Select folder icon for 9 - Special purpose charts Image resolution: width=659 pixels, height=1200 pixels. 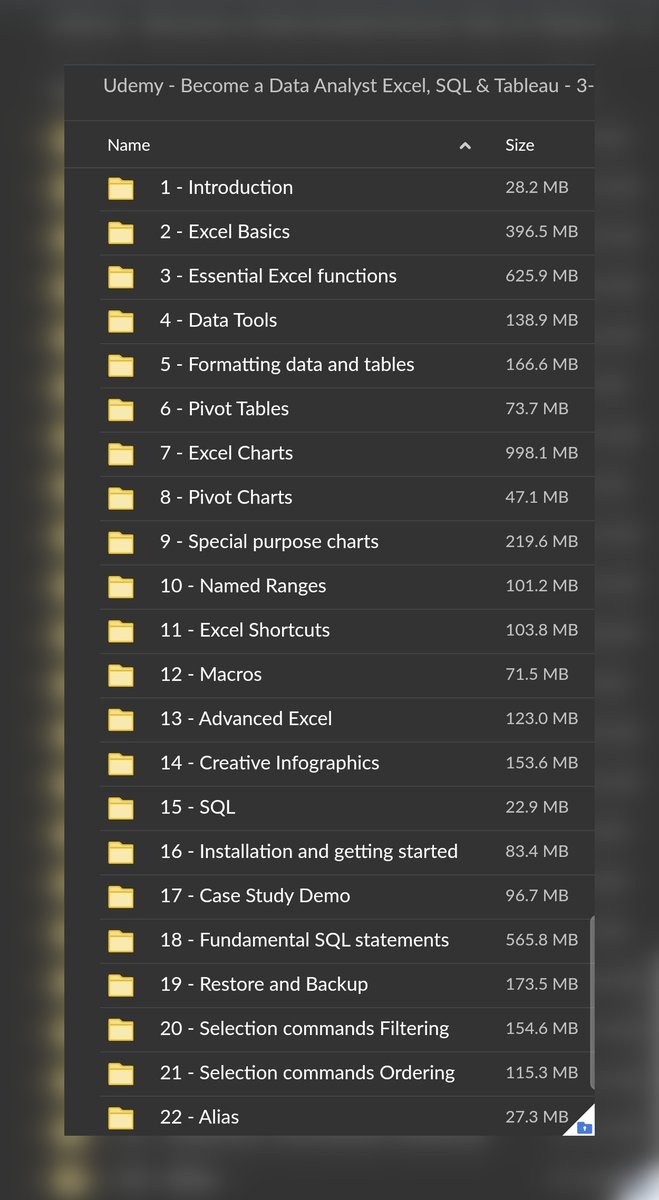(121, 542)
